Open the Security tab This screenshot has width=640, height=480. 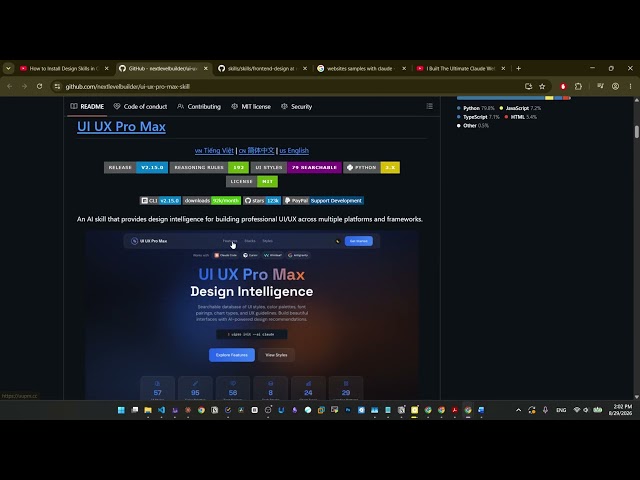297,107
